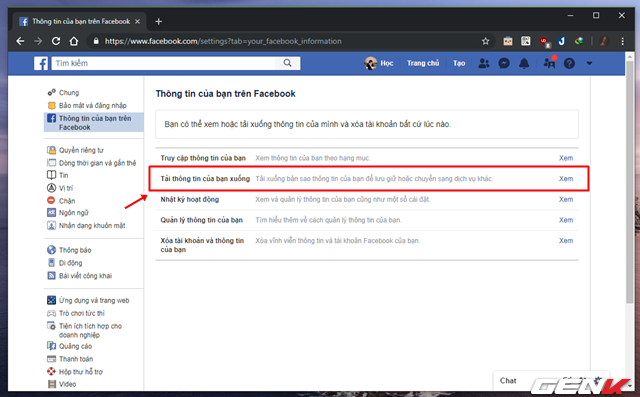Click the Xóa tài khoản và thông tin label

pyautogui.click(x=202, y=245)
